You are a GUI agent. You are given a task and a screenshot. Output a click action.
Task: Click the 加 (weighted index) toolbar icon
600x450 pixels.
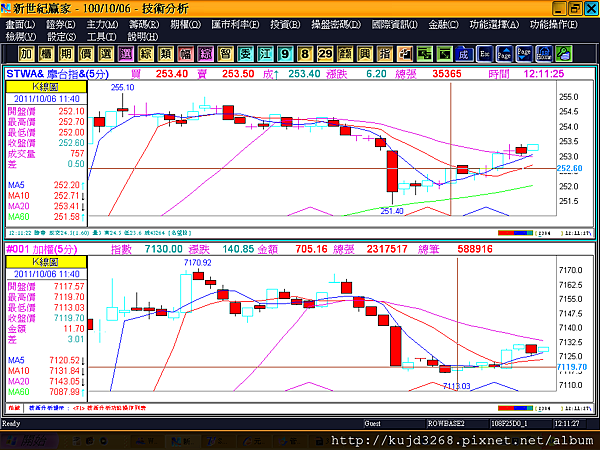[x=26, y=54]
